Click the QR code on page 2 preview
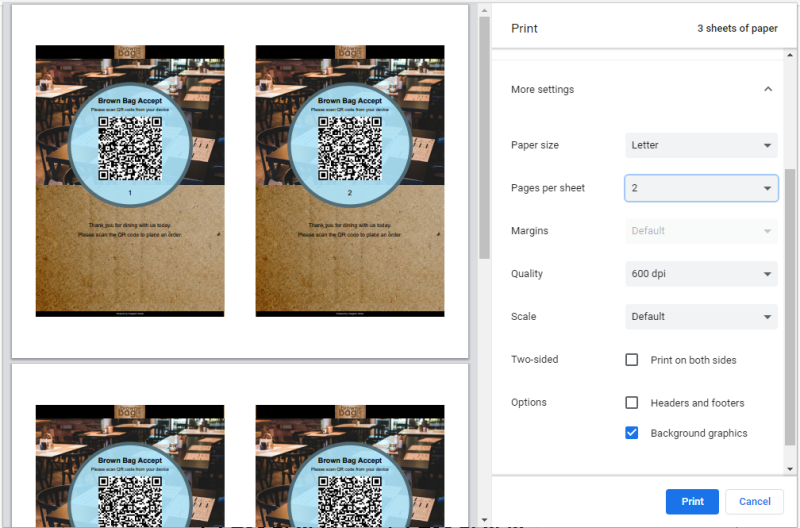Viewport: 800px width, 528px height. tap(349, 146)
